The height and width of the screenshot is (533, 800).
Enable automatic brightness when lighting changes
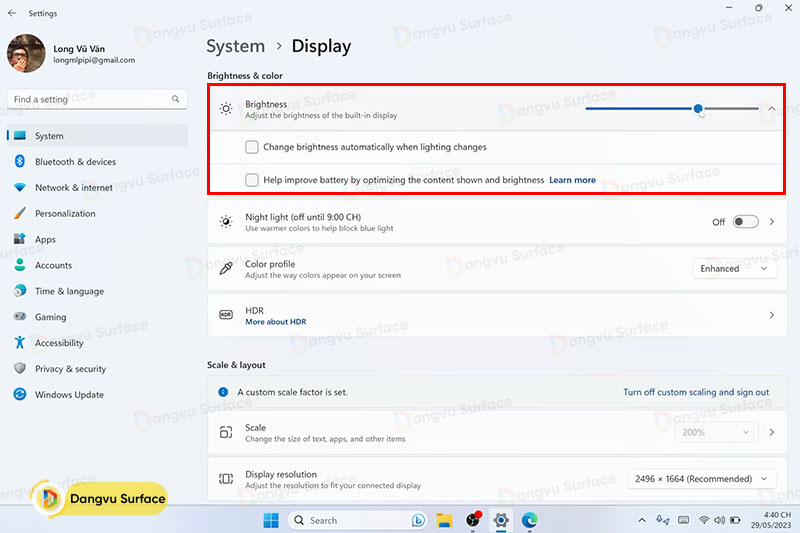(252, 147)
